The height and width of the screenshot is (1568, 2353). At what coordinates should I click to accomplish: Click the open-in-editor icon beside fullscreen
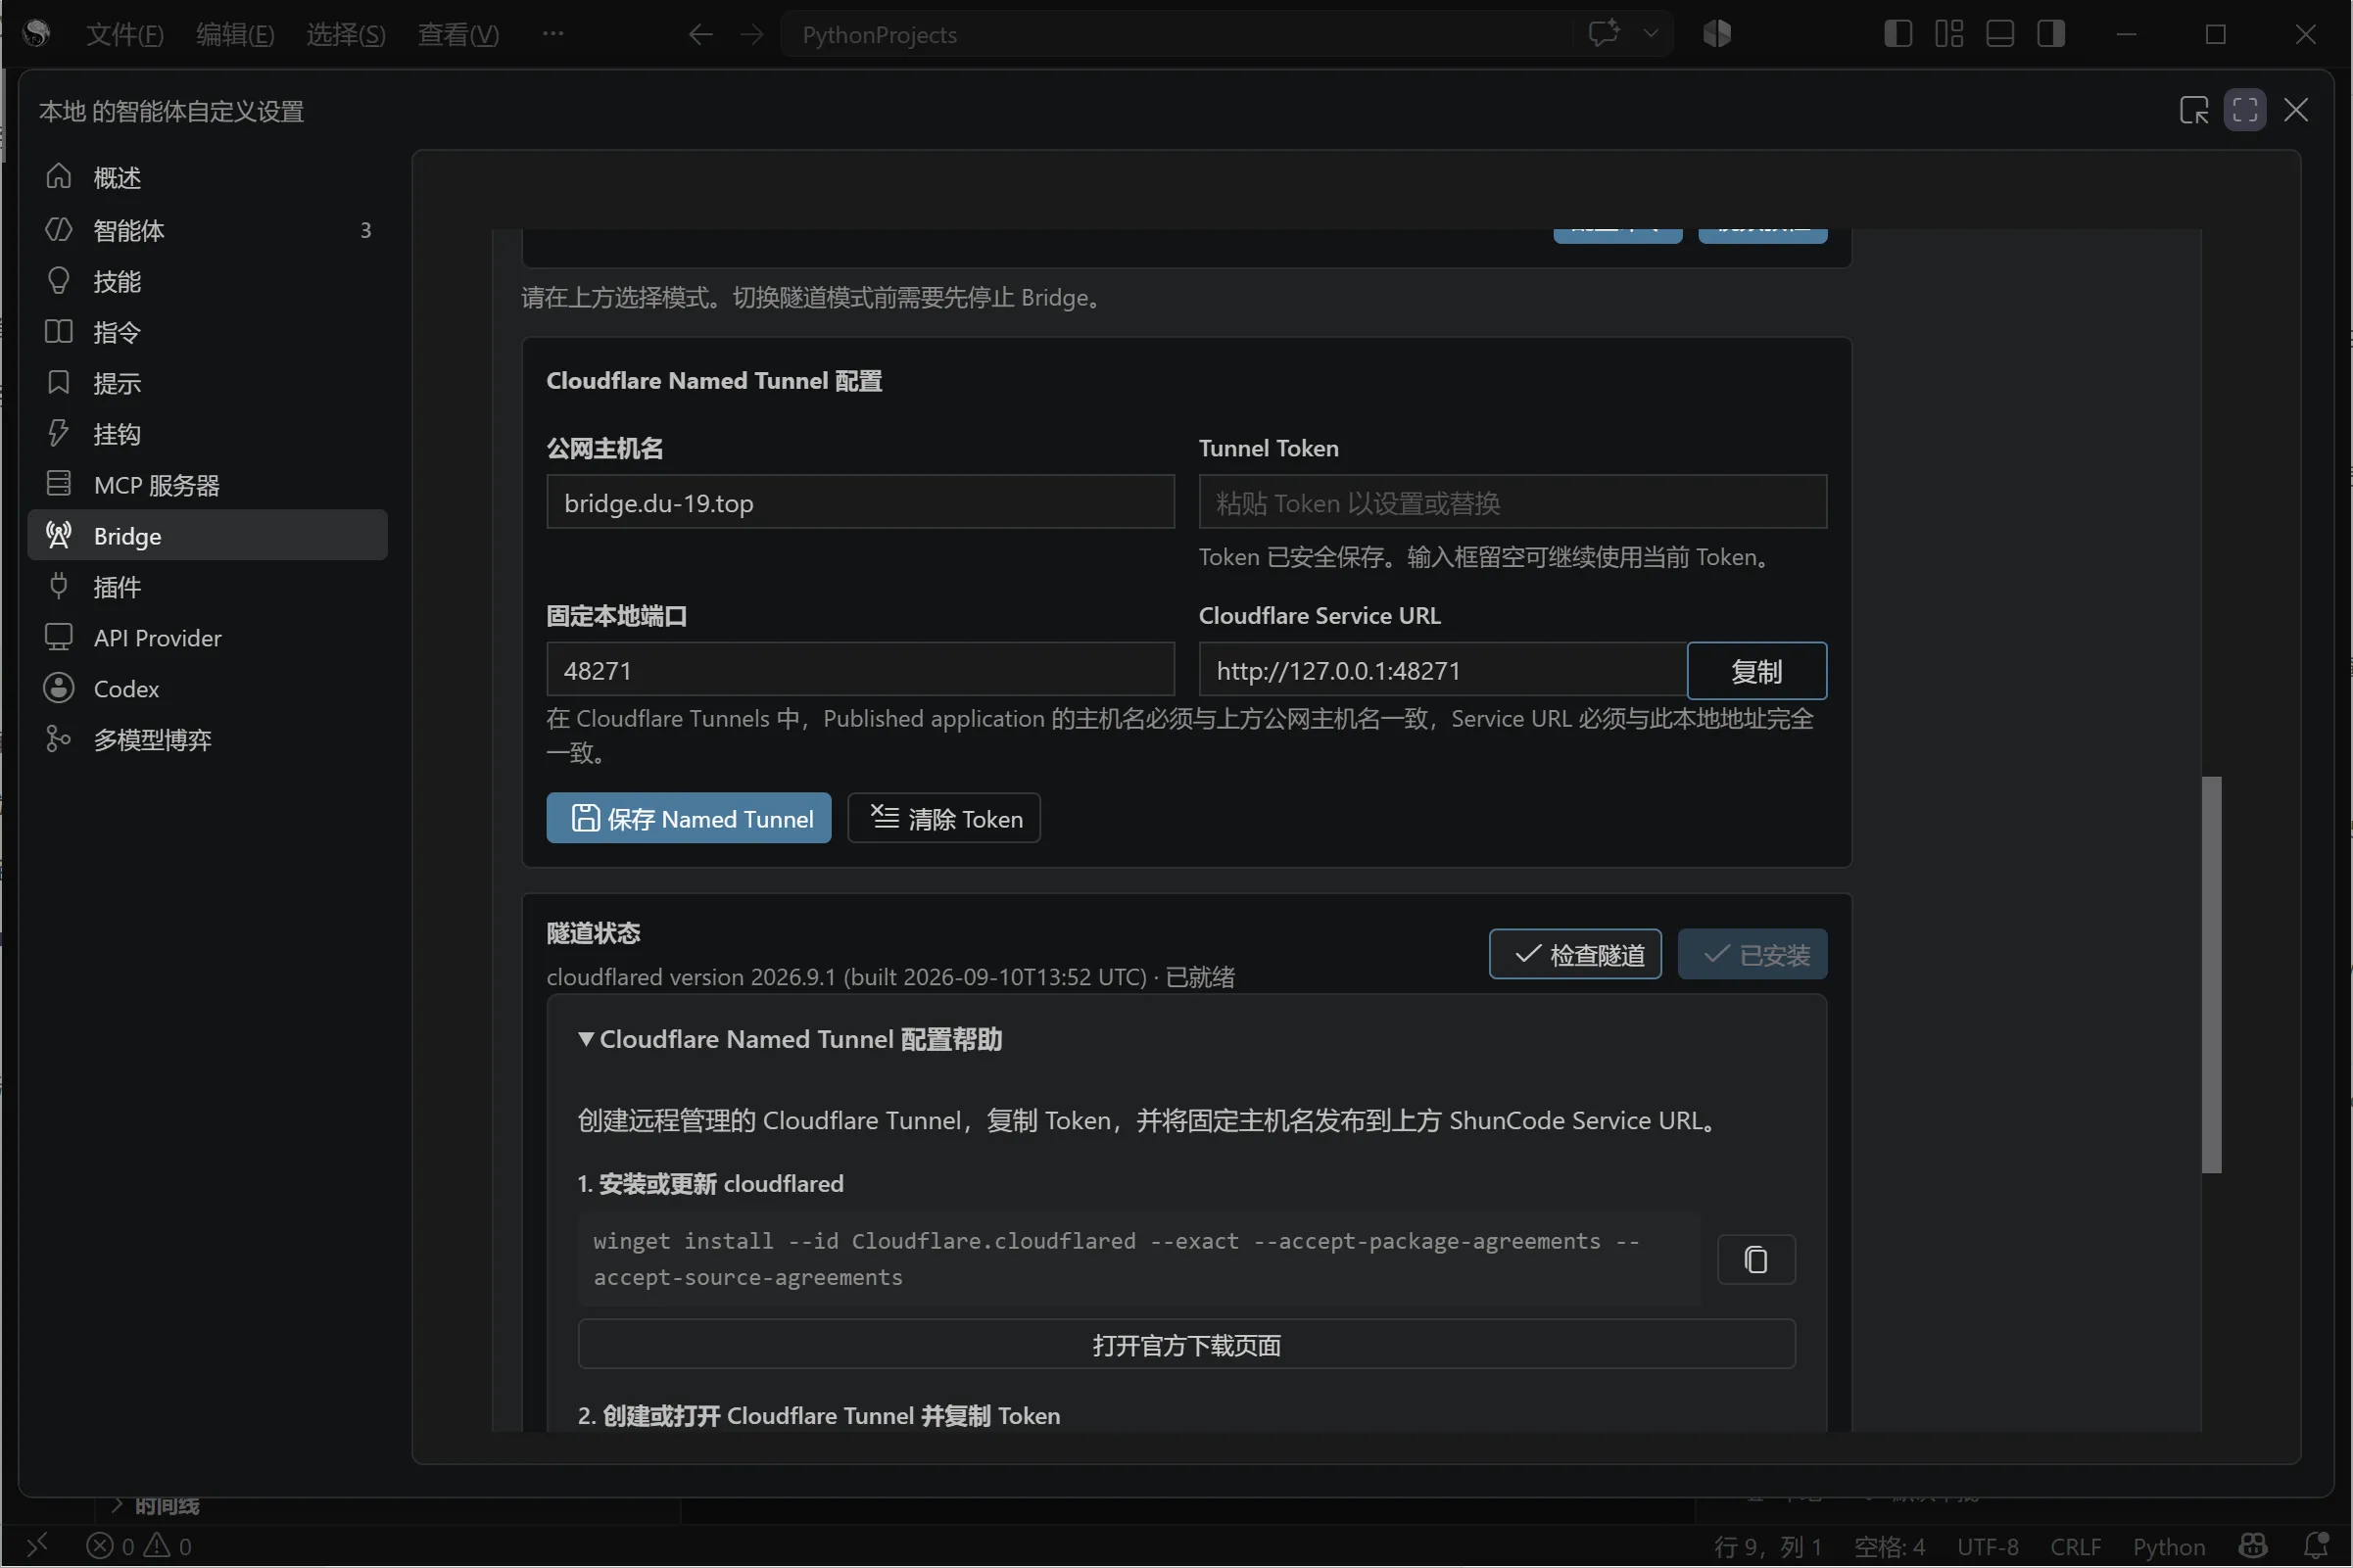click(2194, 110)
